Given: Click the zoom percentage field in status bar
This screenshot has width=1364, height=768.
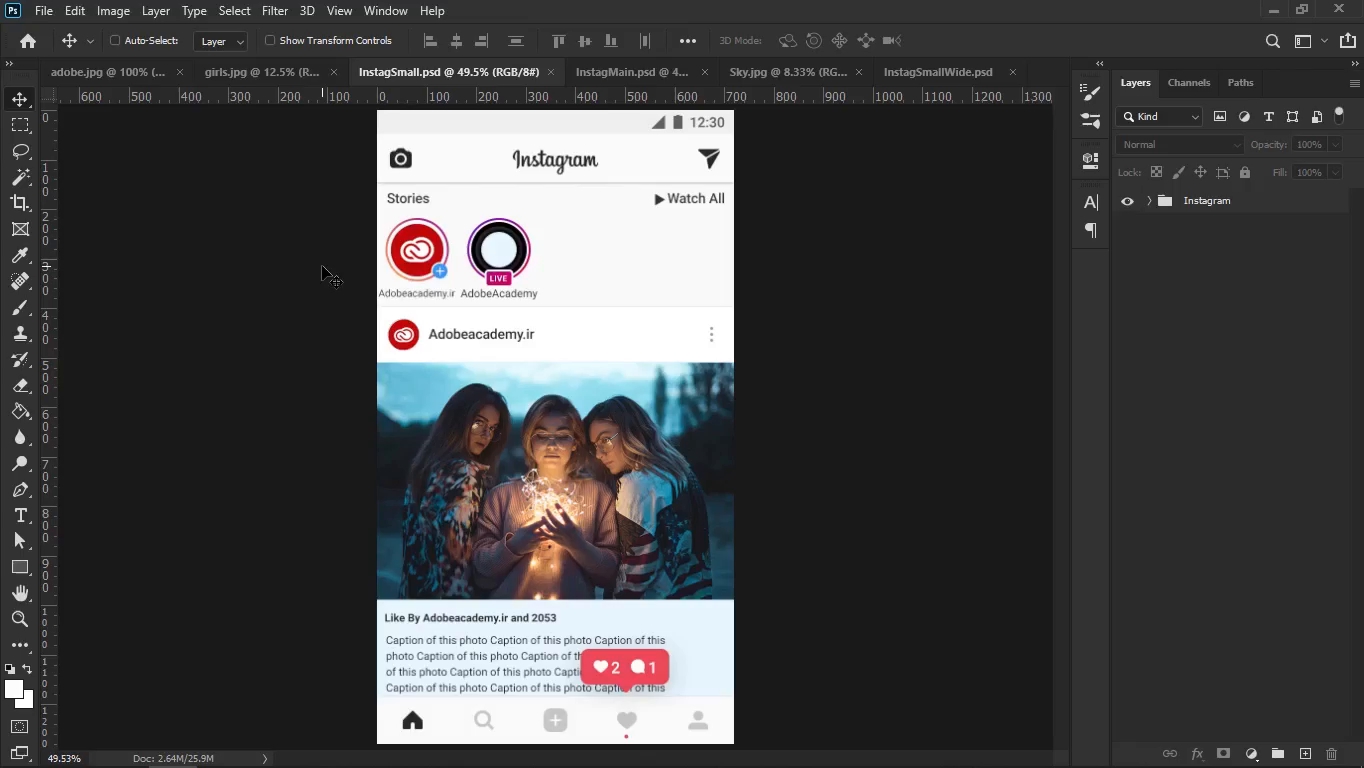Looking at the screenshot, I should 64,759.
